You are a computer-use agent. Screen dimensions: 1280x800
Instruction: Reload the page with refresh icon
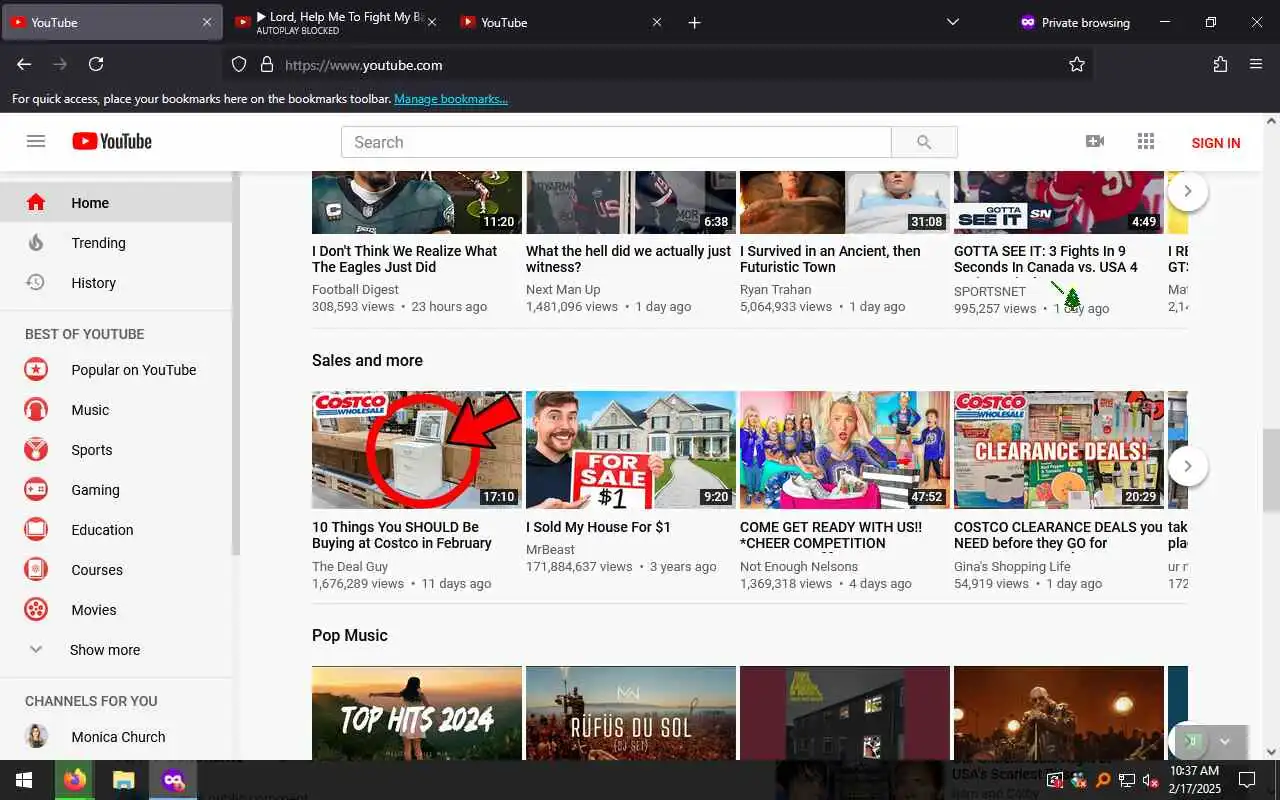click(x=96, y=64)
